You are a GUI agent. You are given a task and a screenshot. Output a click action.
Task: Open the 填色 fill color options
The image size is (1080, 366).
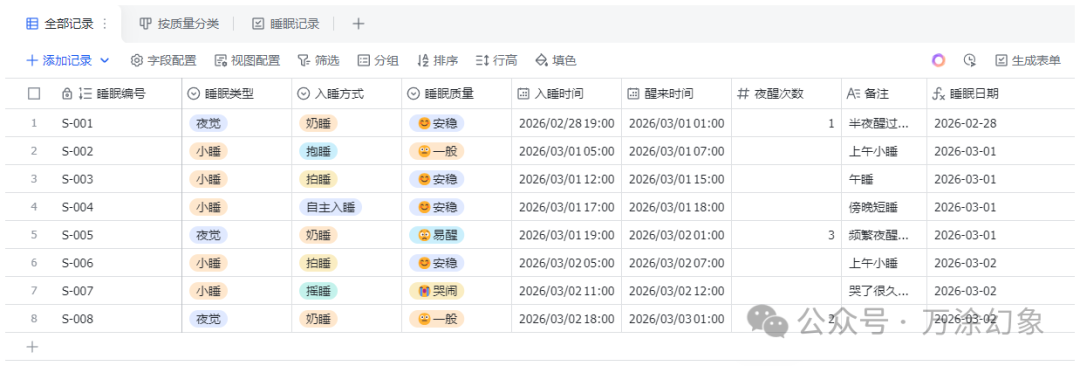point(556,61)
